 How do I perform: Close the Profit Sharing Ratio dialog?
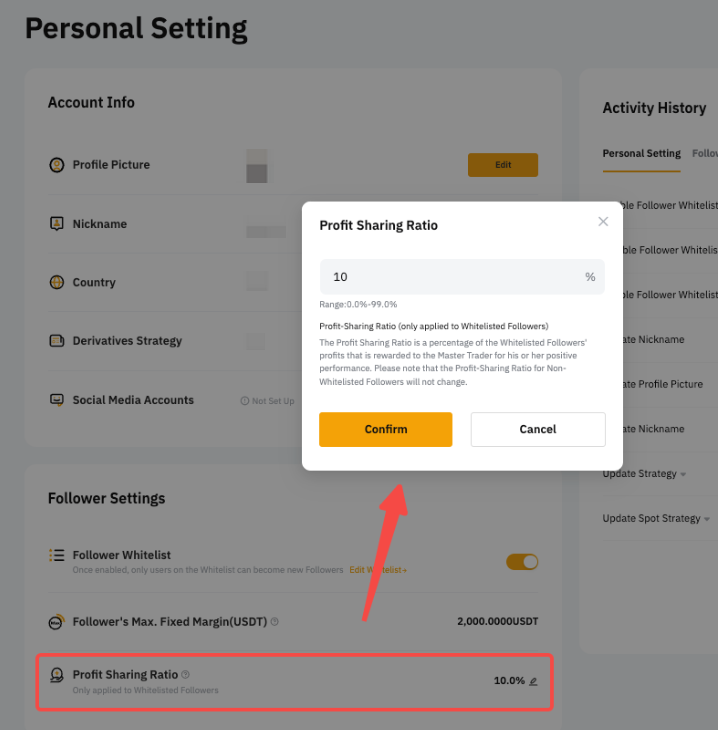603,222
